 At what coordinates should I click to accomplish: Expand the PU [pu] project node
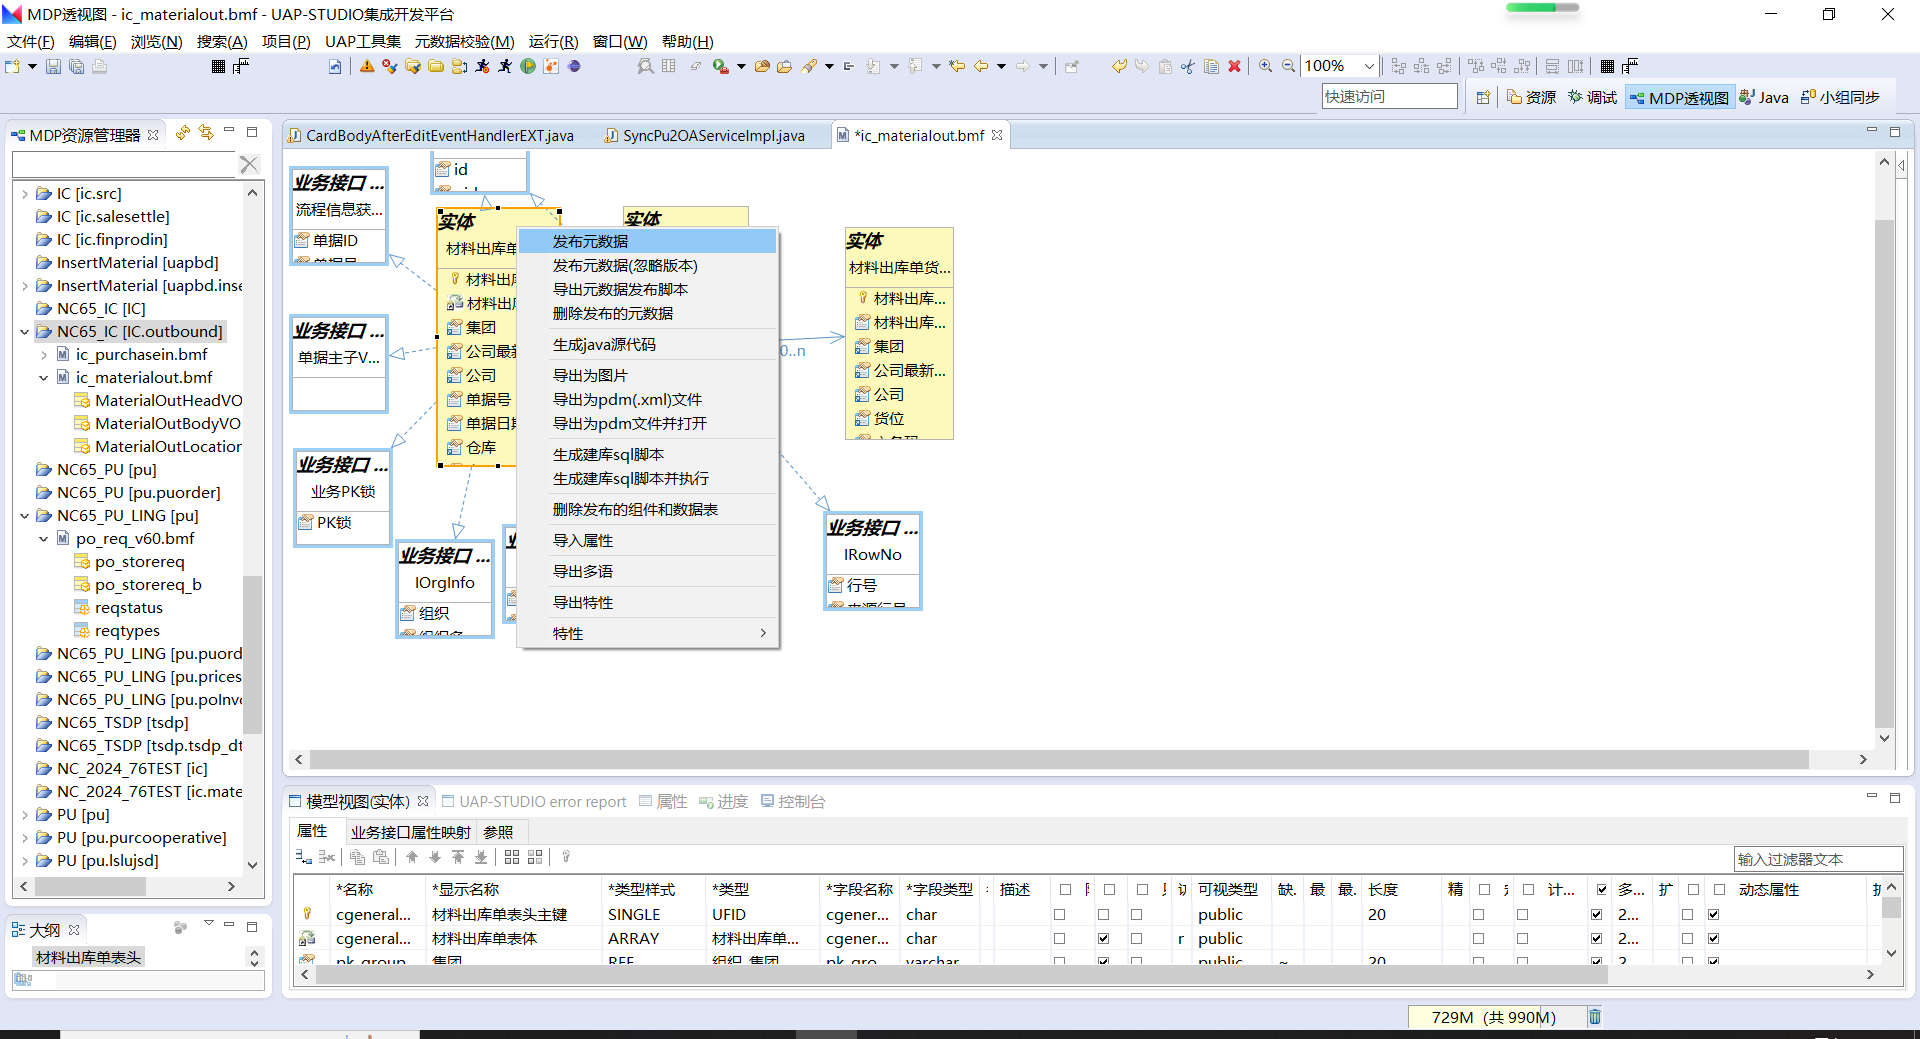pyautogui.click(x=25, y=815)
